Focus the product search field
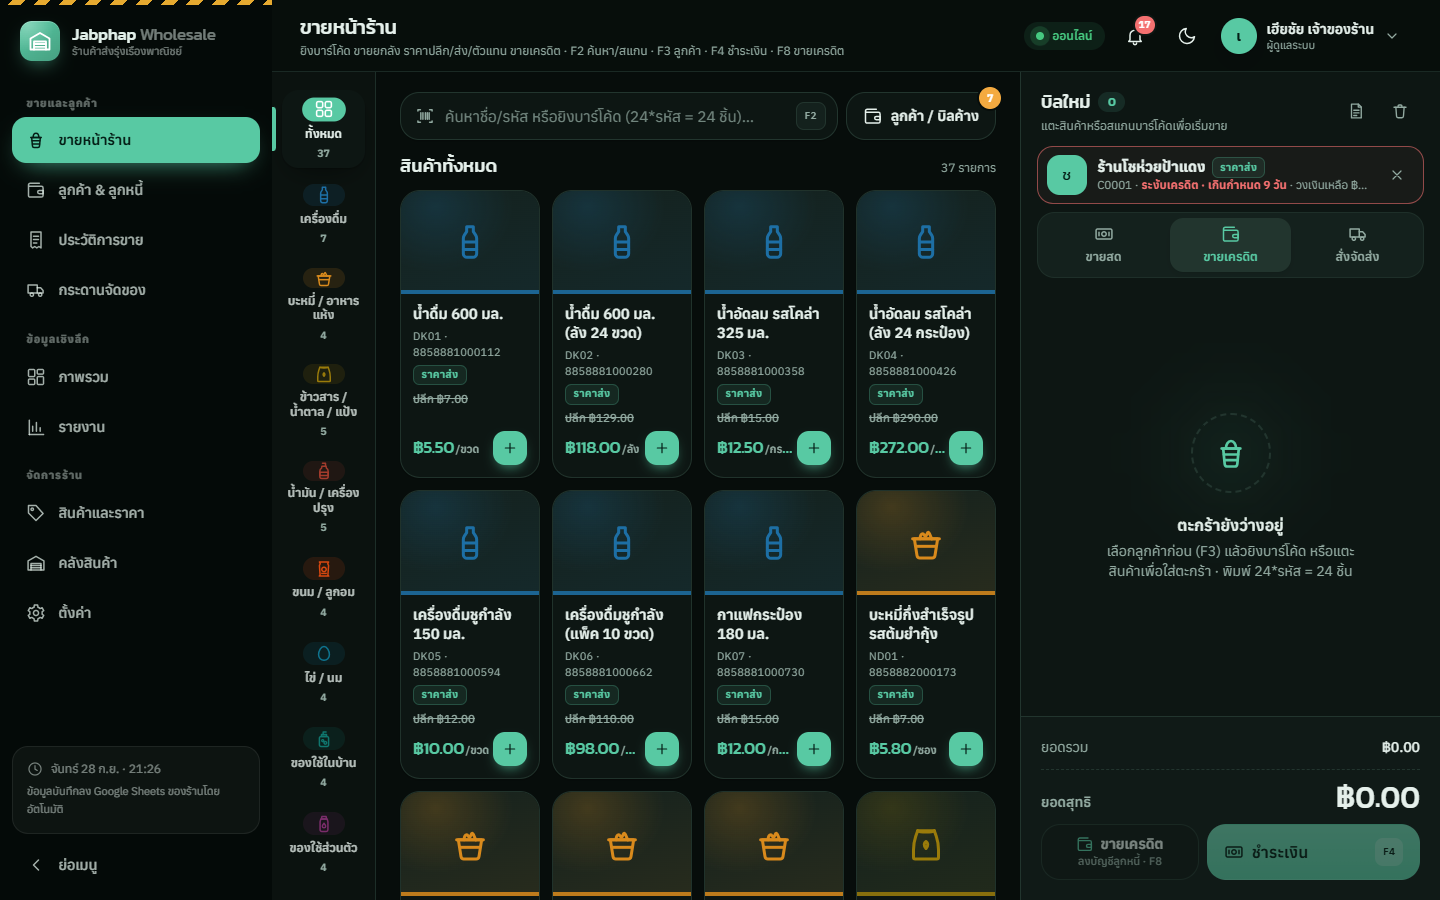The width and height of the screenshot is (1440, 900). [619, 116]
